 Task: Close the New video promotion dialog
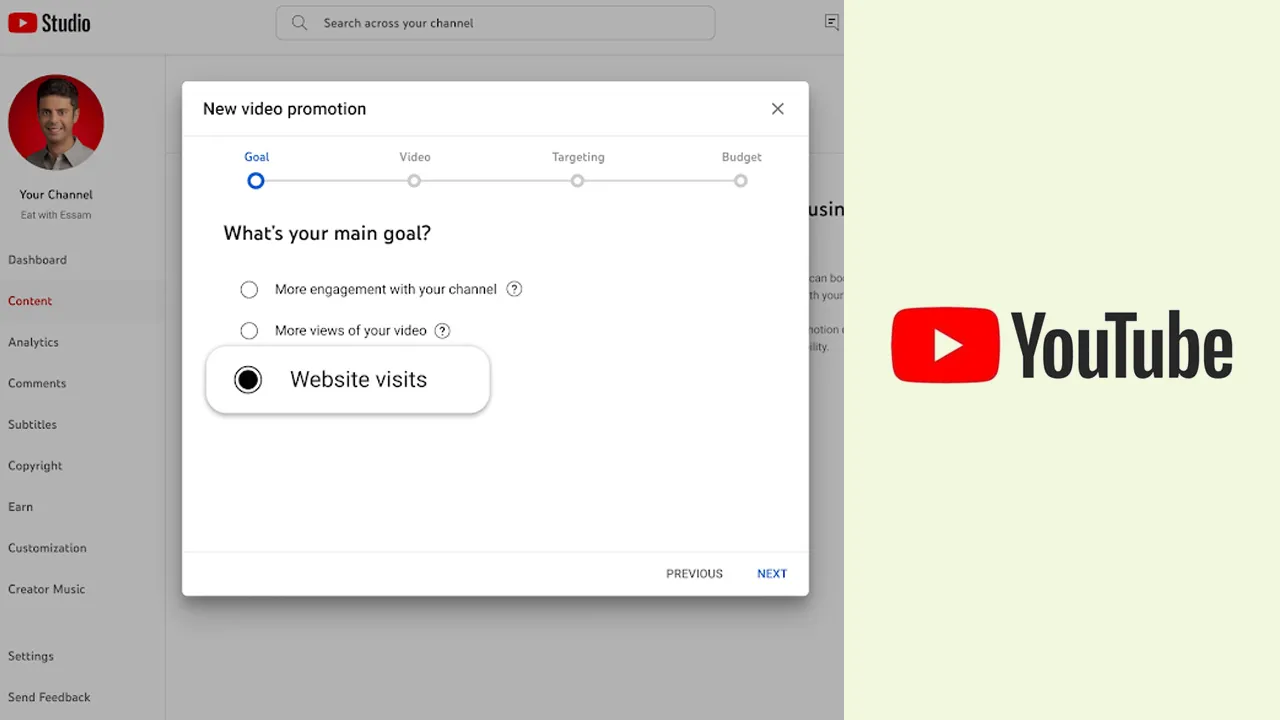(777, 109)
